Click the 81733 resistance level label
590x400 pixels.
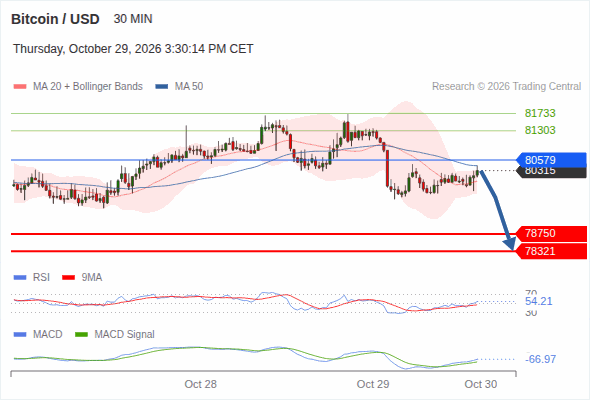click(x=540, y=113)
